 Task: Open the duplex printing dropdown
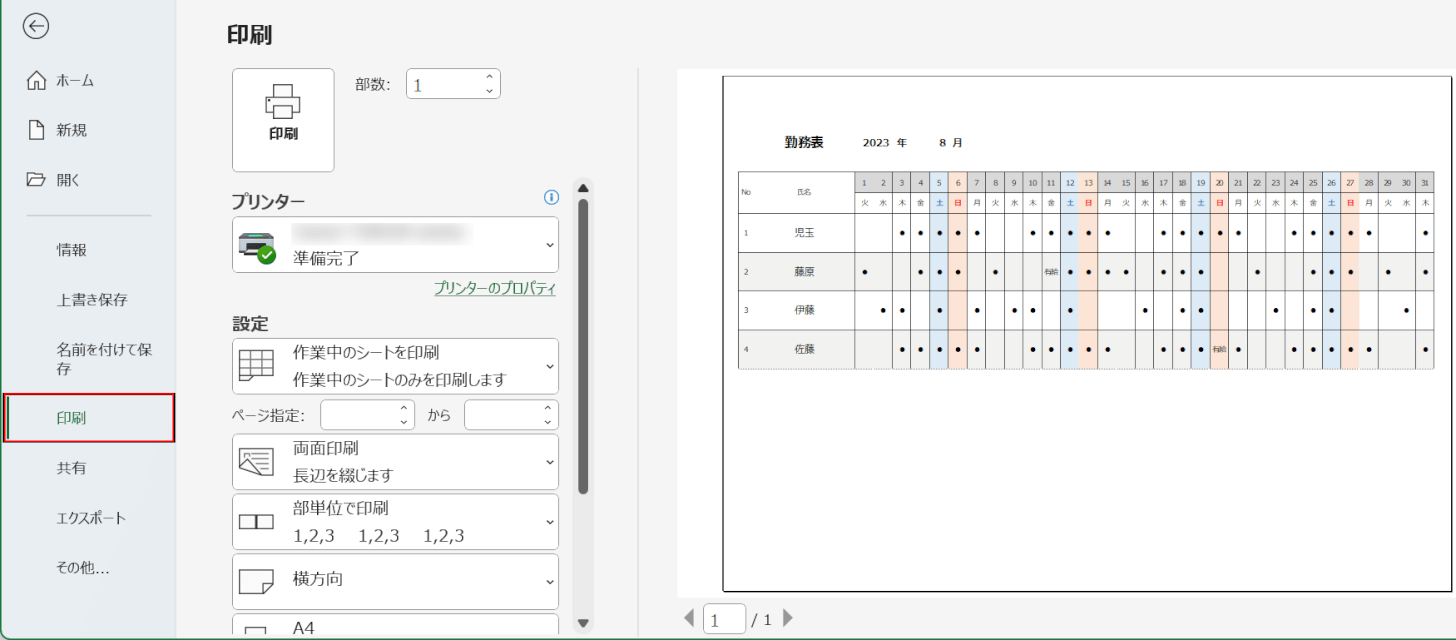click(x=395, y=461)
